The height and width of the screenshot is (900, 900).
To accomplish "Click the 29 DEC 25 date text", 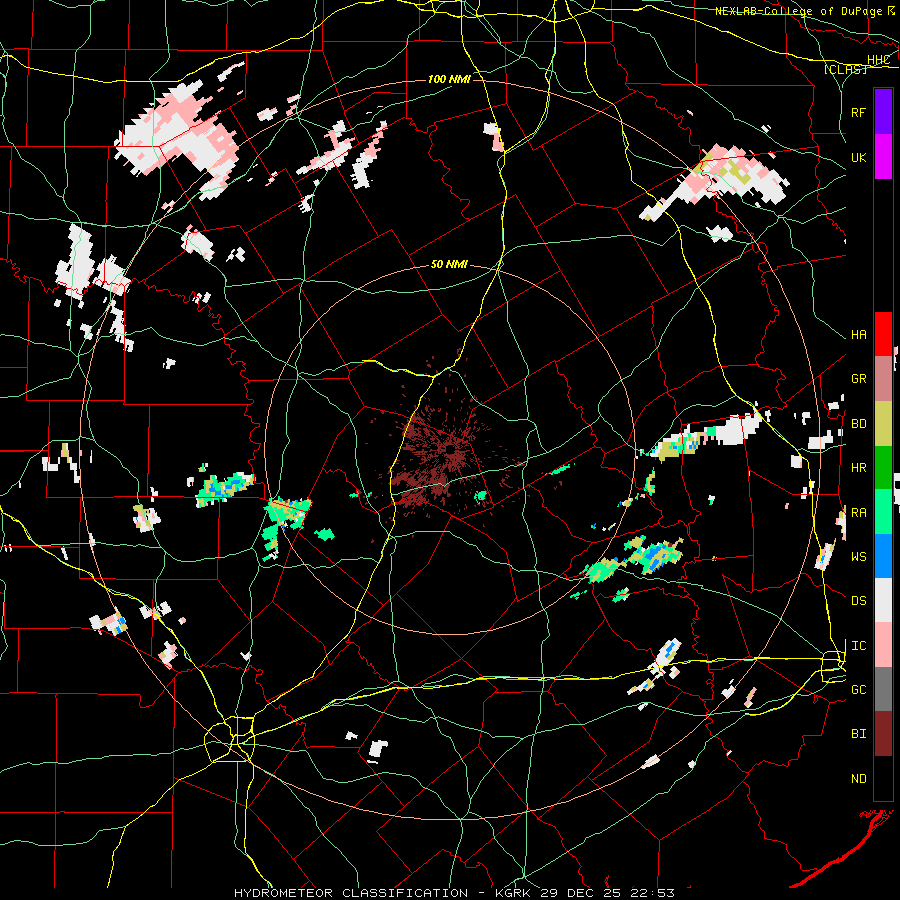I will [x=581, y=893].
